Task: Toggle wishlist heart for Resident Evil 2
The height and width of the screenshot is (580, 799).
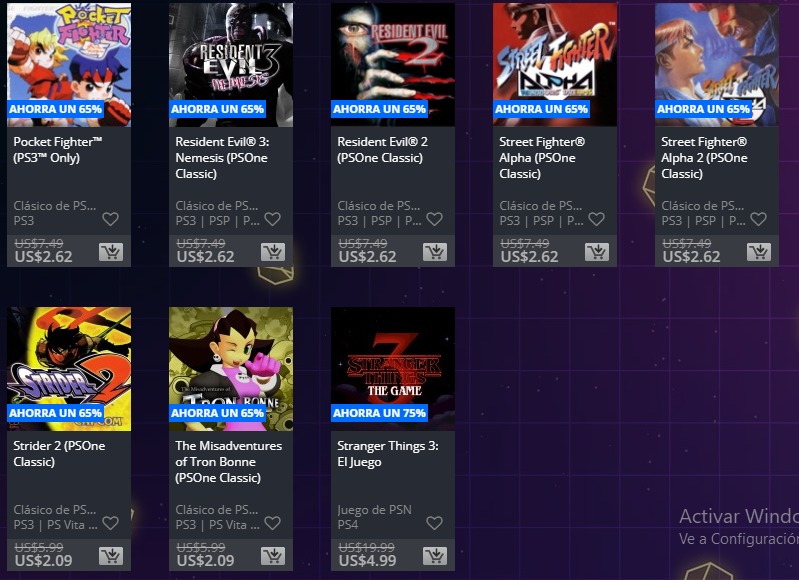Action: pyautogui.click(x=434, y=219)
